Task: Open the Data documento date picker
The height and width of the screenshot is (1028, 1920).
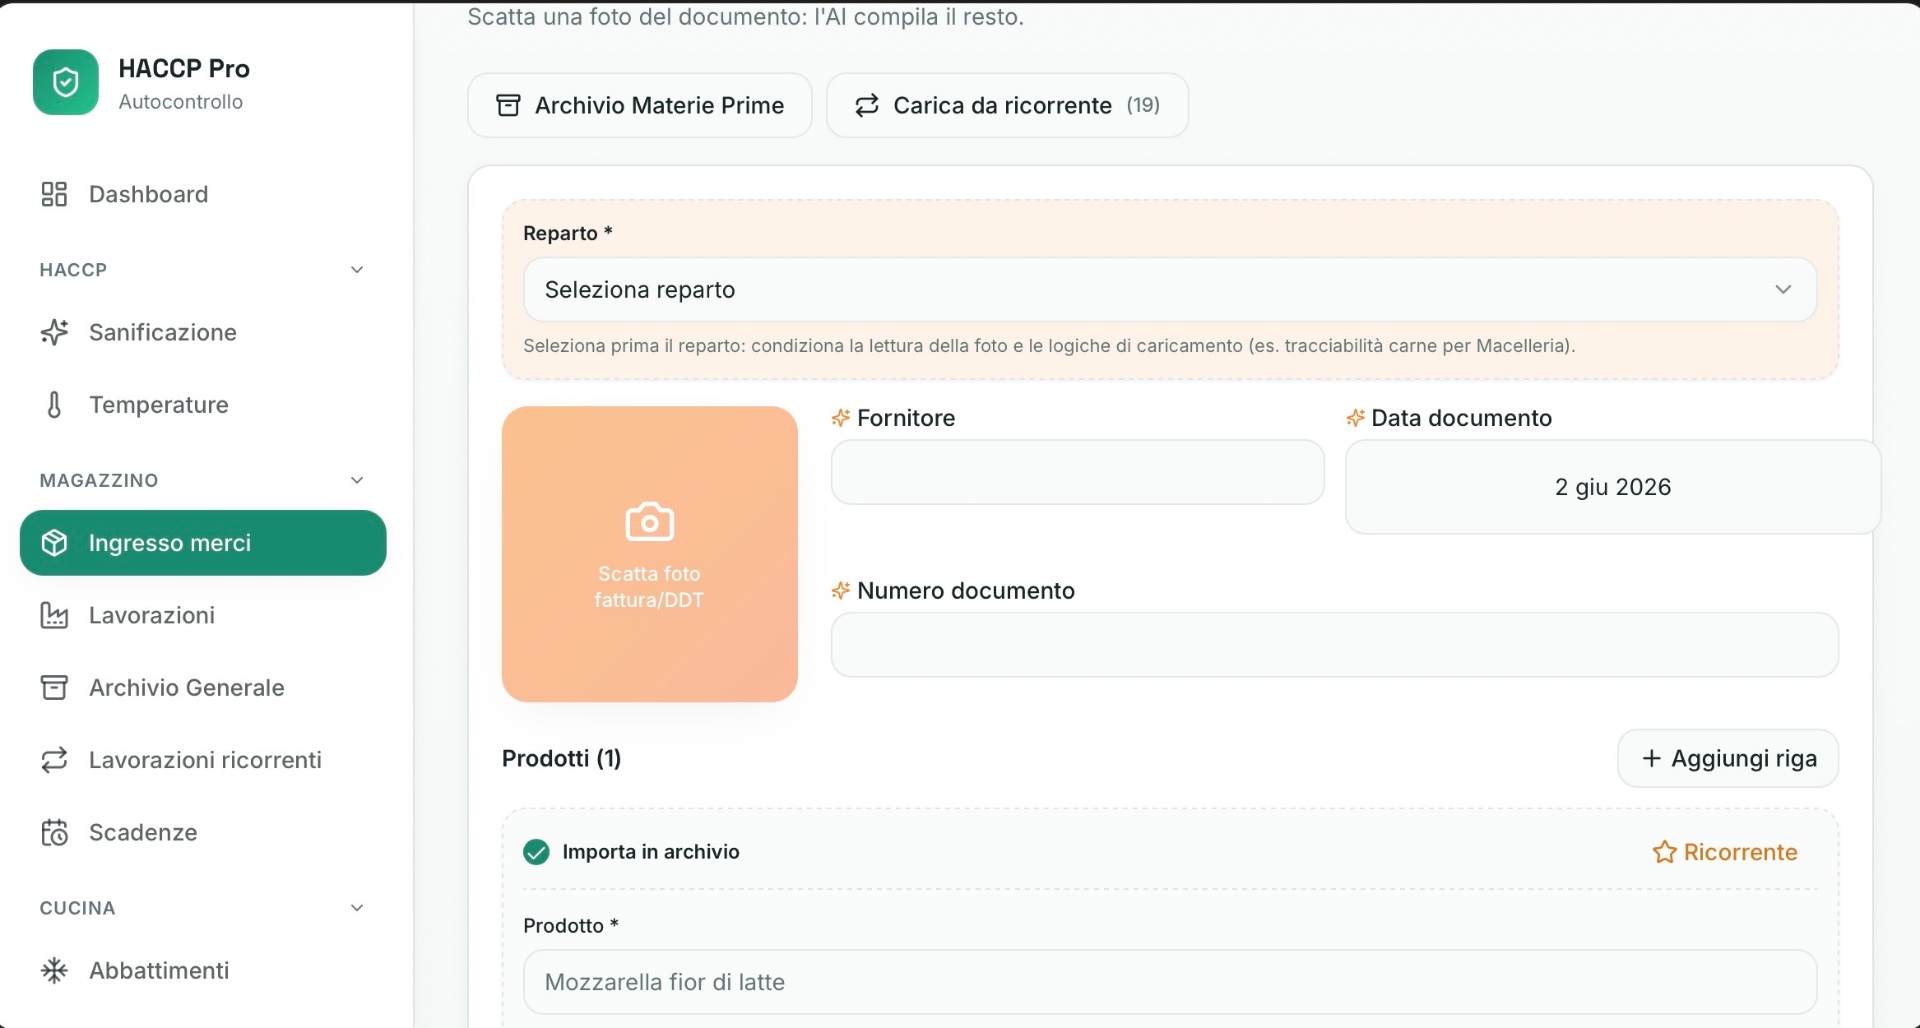Action: tap(1612, 487)
